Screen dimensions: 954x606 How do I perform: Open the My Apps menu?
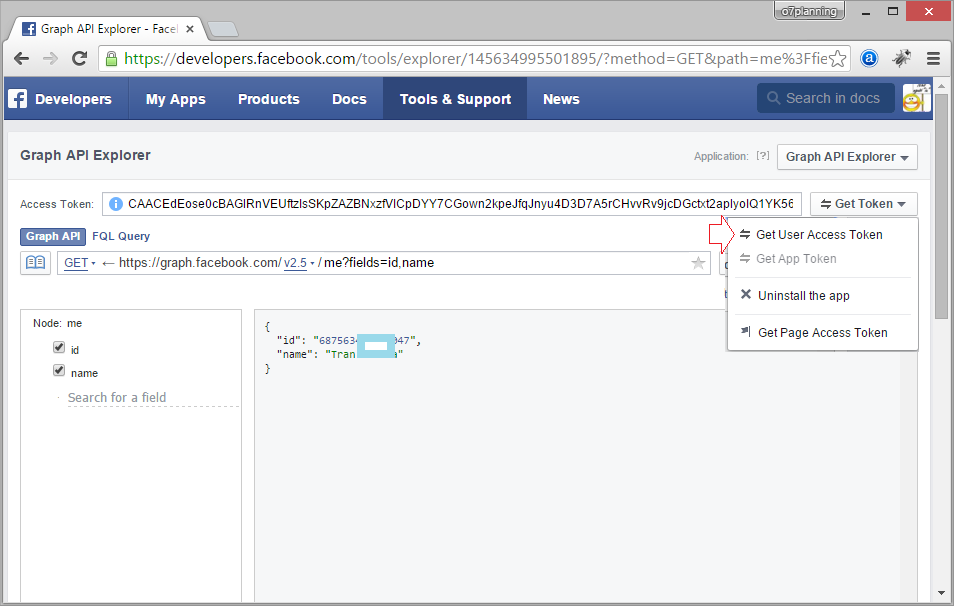pyautogui.click(x=176, y=99)
